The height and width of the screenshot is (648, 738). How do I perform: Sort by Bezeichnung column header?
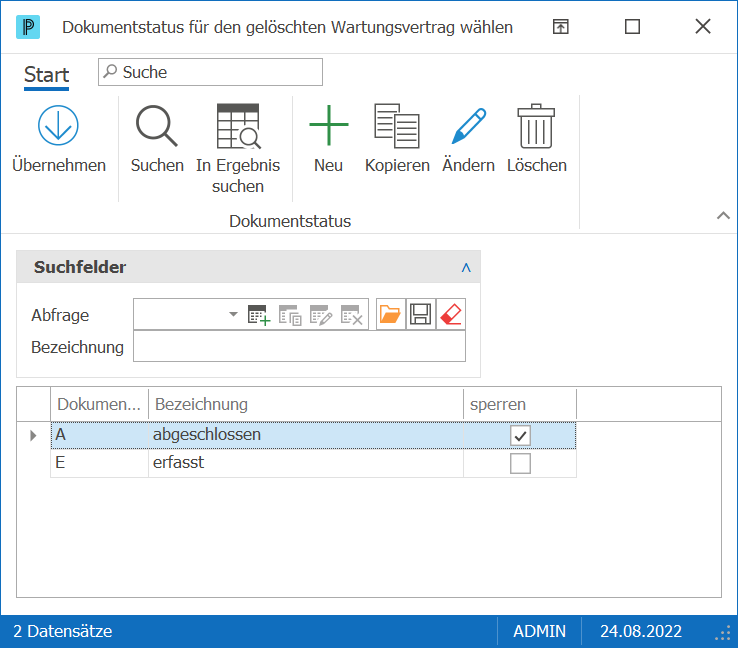point(306,404)
